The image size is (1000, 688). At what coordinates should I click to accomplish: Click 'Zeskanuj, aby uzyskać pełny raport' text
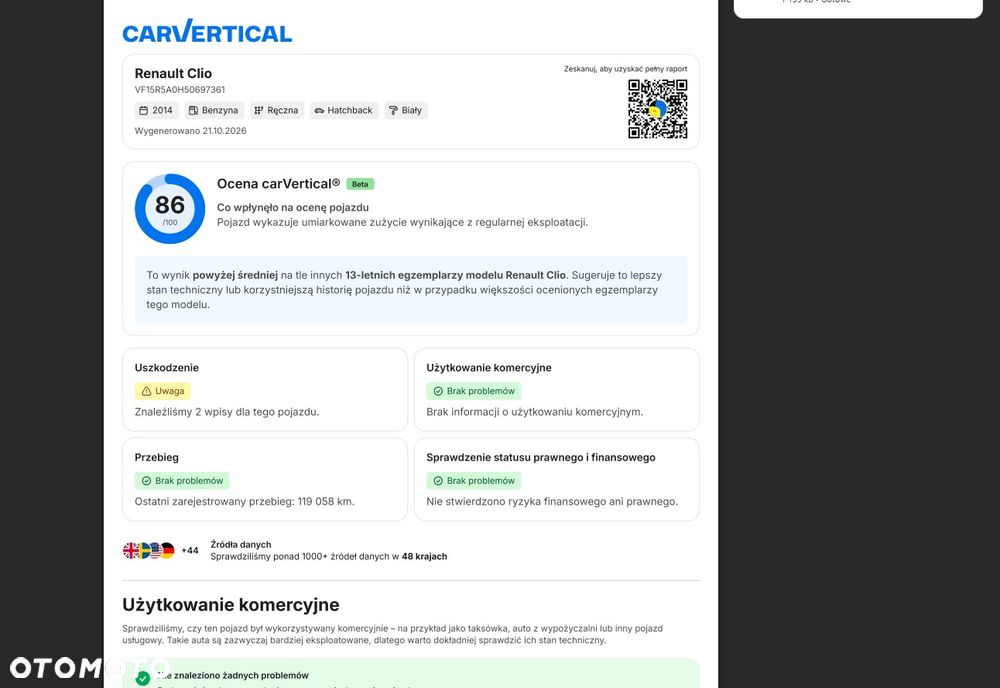(626, 69)
